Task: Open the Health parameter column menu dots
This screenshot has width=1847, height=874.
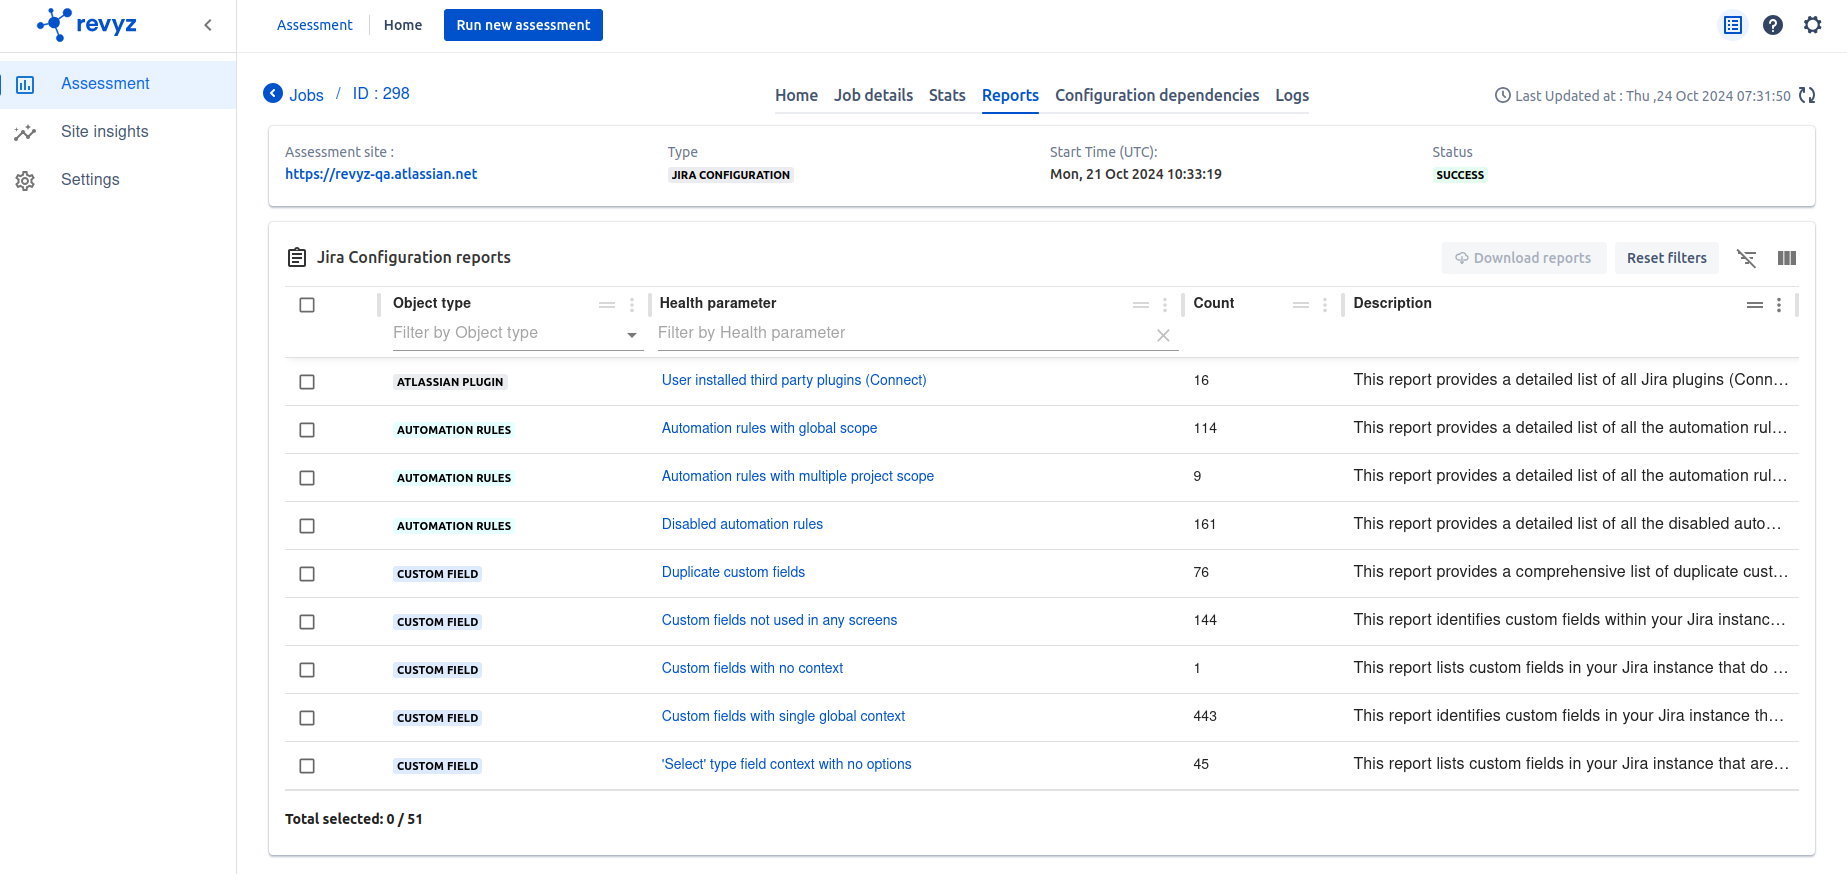Action: click(1165, 305)
